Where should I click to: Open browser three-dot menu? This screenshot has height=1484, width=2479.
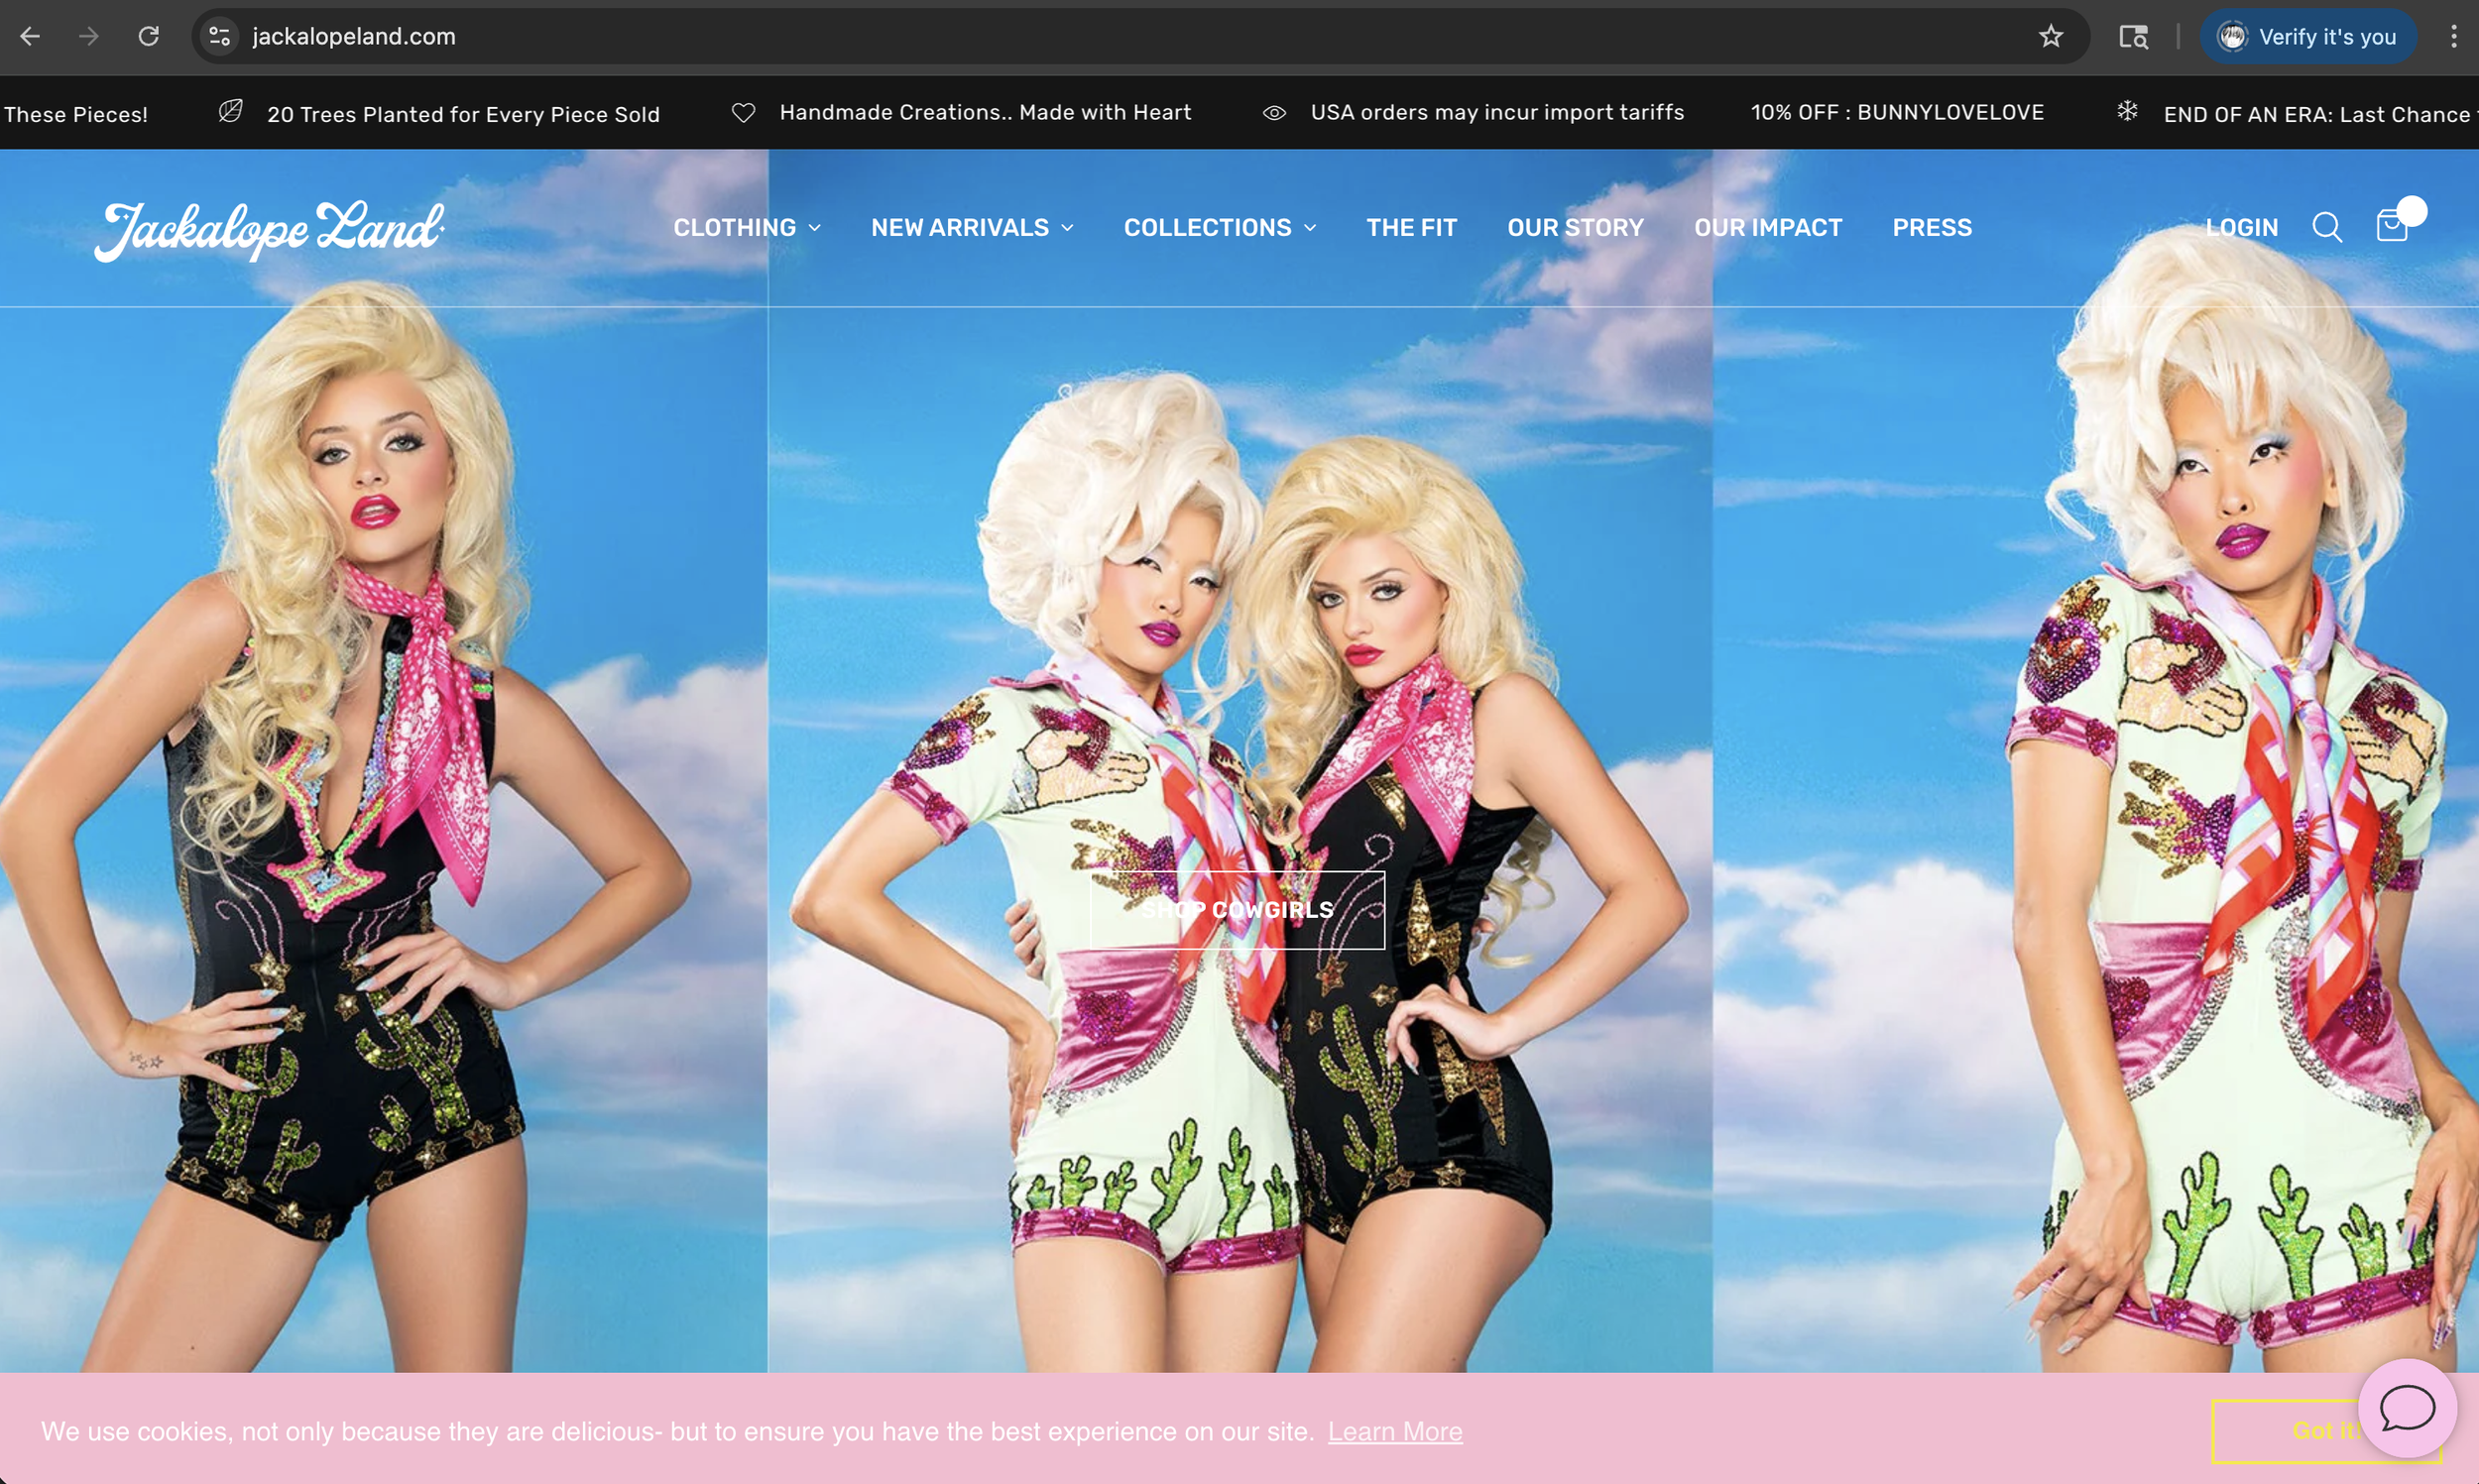(x=2453, y=37)
